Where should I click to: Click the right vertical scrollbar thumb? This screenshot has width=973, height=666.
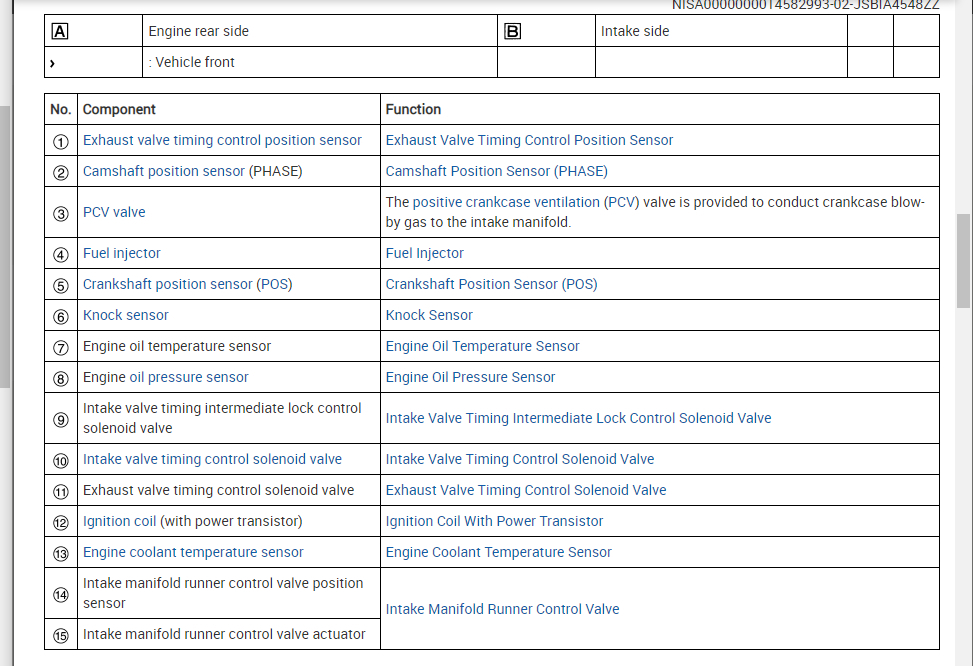964,260
